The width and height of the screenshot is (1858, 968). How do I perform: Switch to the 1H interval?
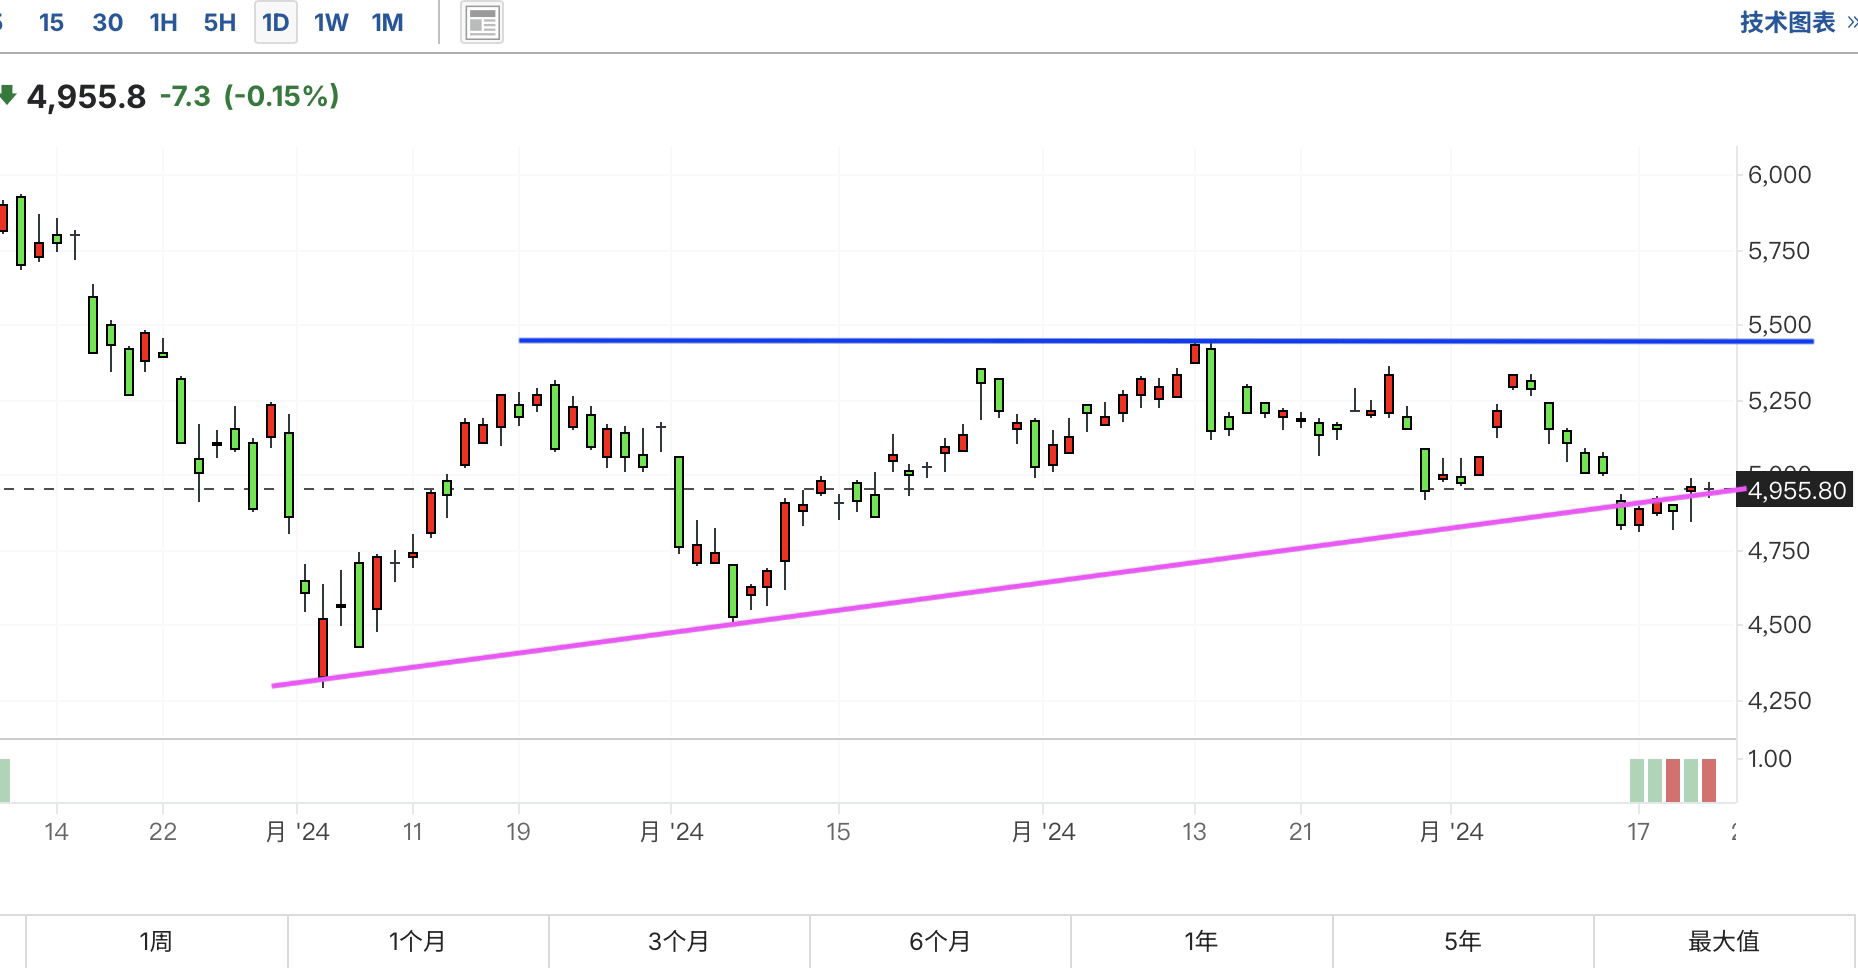[163, 23]
